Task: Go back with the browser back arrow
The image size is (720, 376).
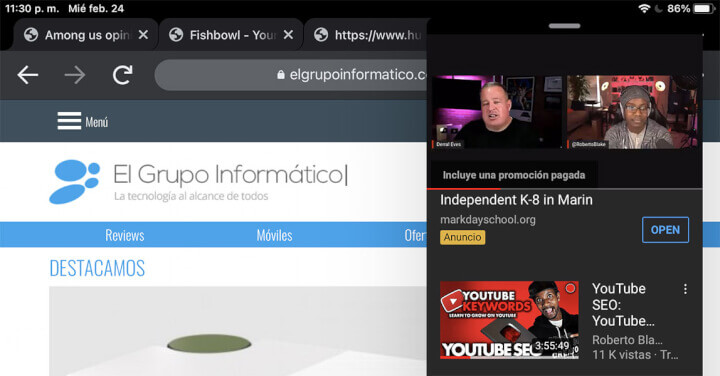Action: pyautogui.click(x=28, y=75)
